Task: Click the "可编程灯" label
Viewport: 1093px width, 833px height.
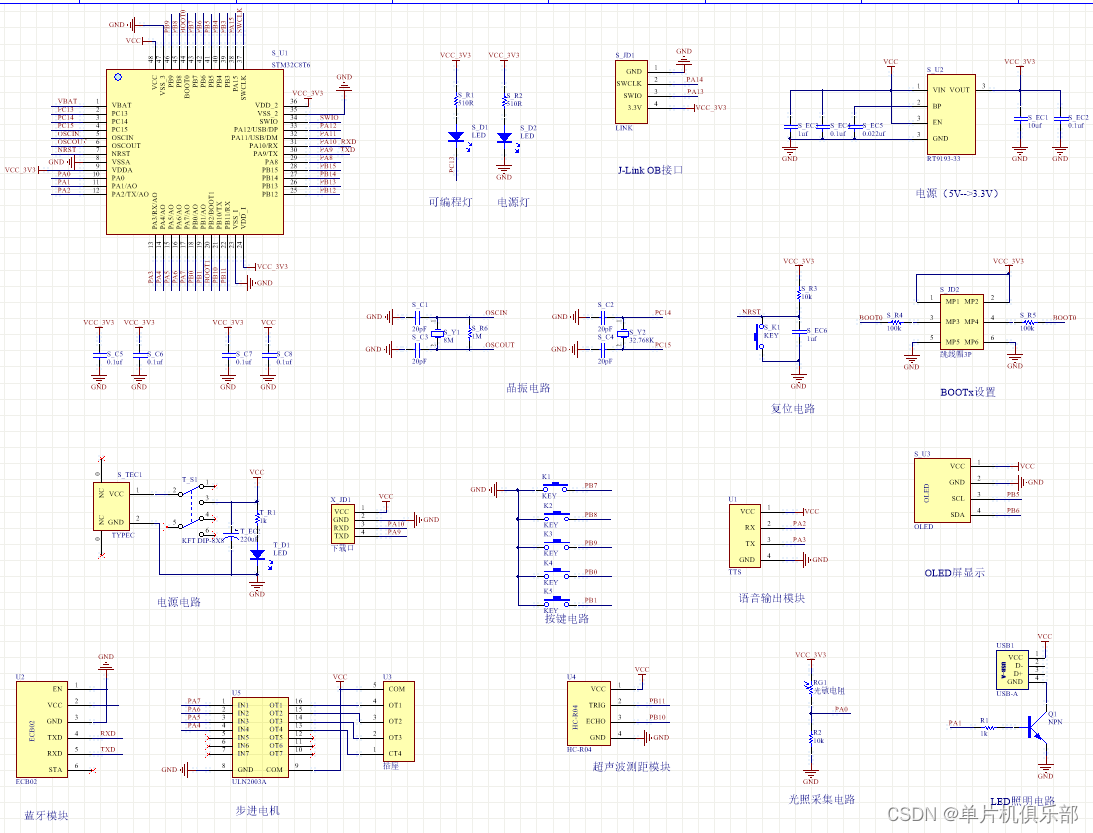Action: pyautogui.click(x=450, y=202)
